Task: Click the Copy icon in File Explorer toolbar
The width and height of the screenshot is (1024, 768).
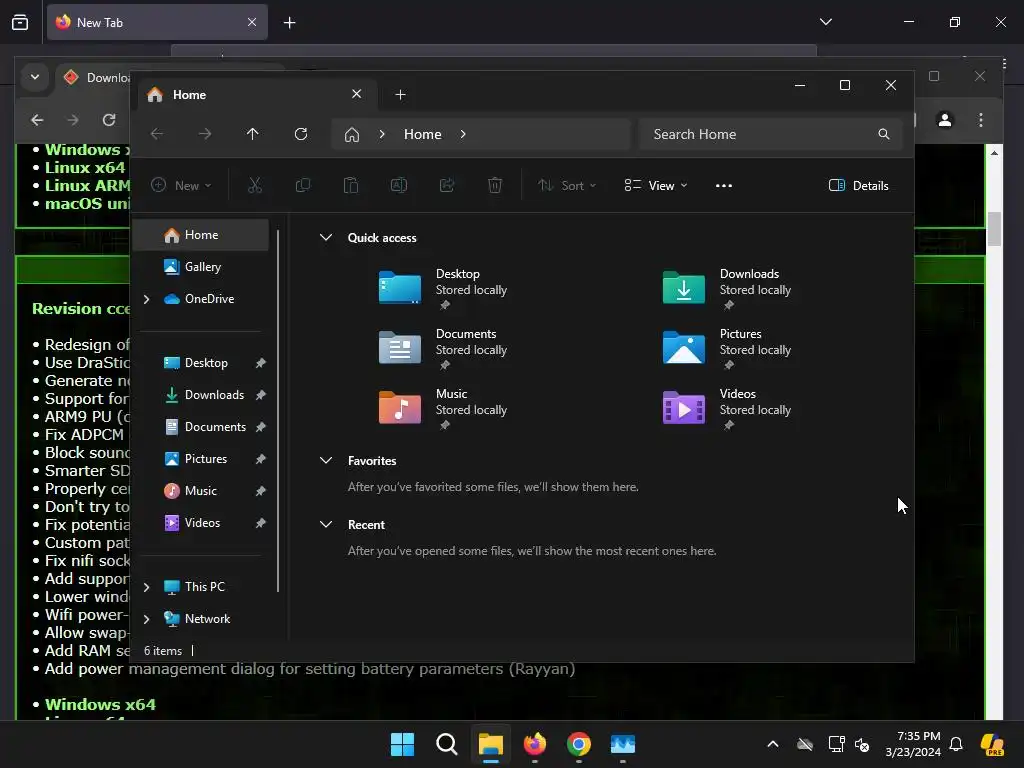Action: tap(303, 185)
